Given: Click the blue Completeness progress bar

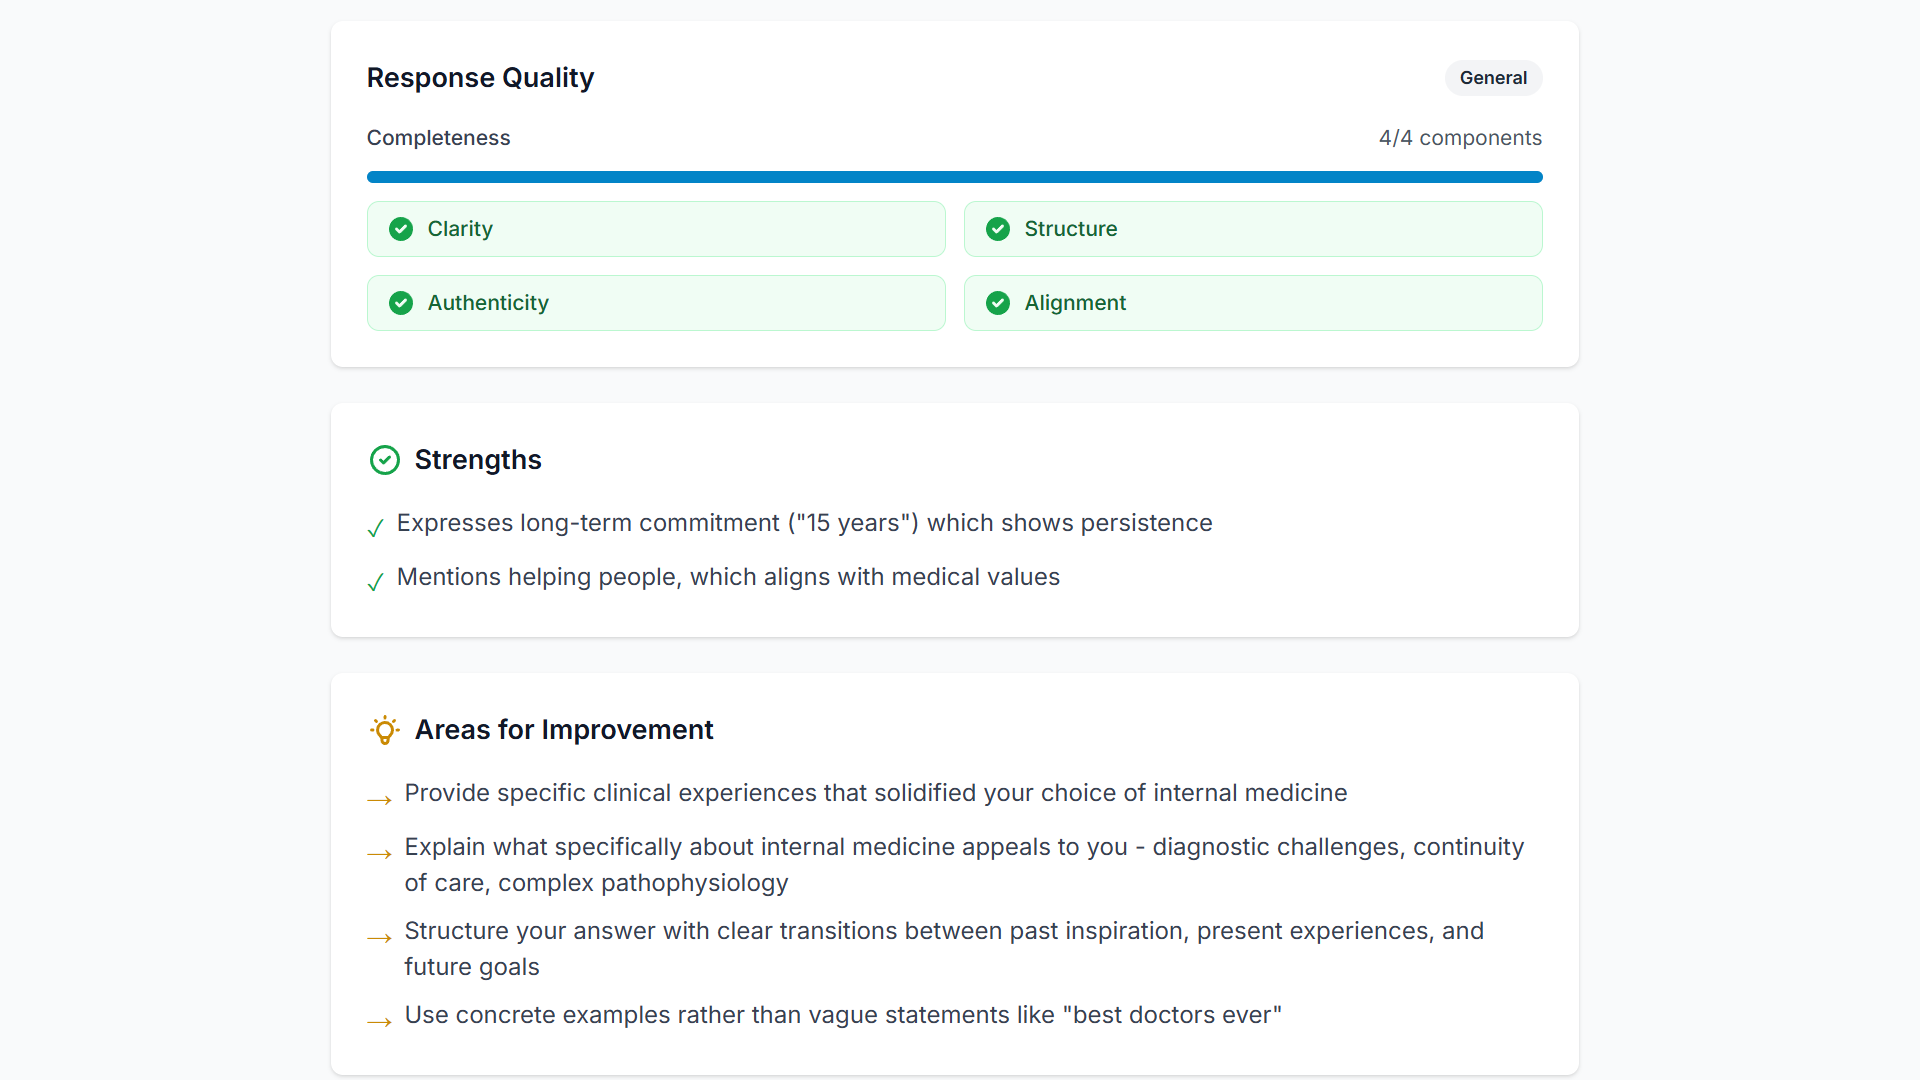Looking at the screenshot, I should [x=954, y=177].
